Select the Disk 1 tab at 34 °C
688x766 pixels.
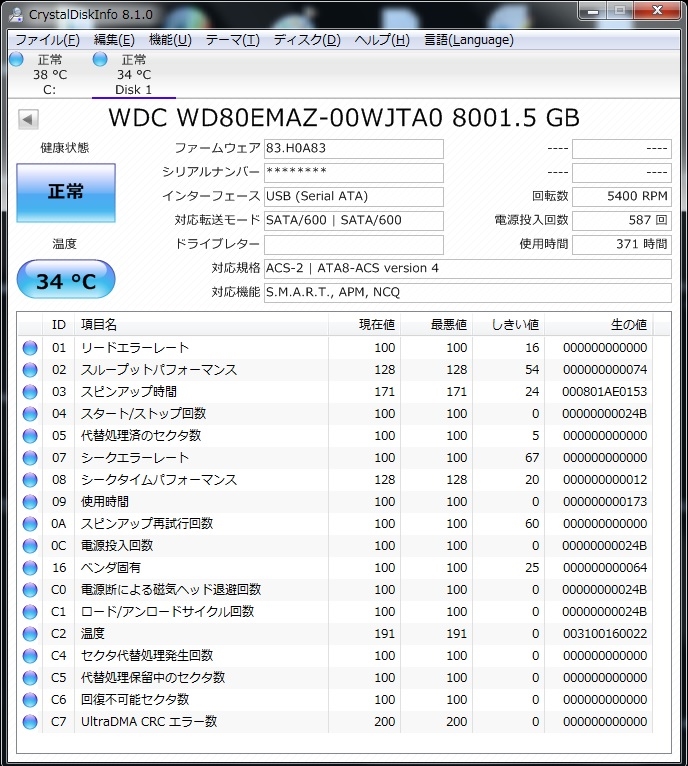pyautogui.click(x=133, y=74)
